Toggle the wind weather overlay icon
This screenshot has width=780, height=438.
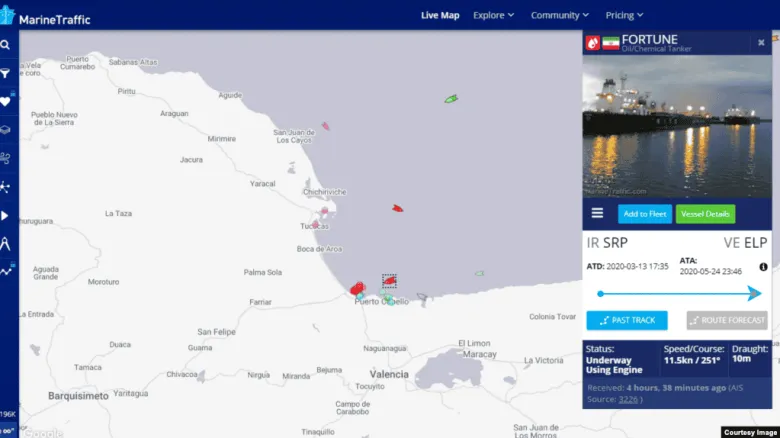(x=6, y=157)
